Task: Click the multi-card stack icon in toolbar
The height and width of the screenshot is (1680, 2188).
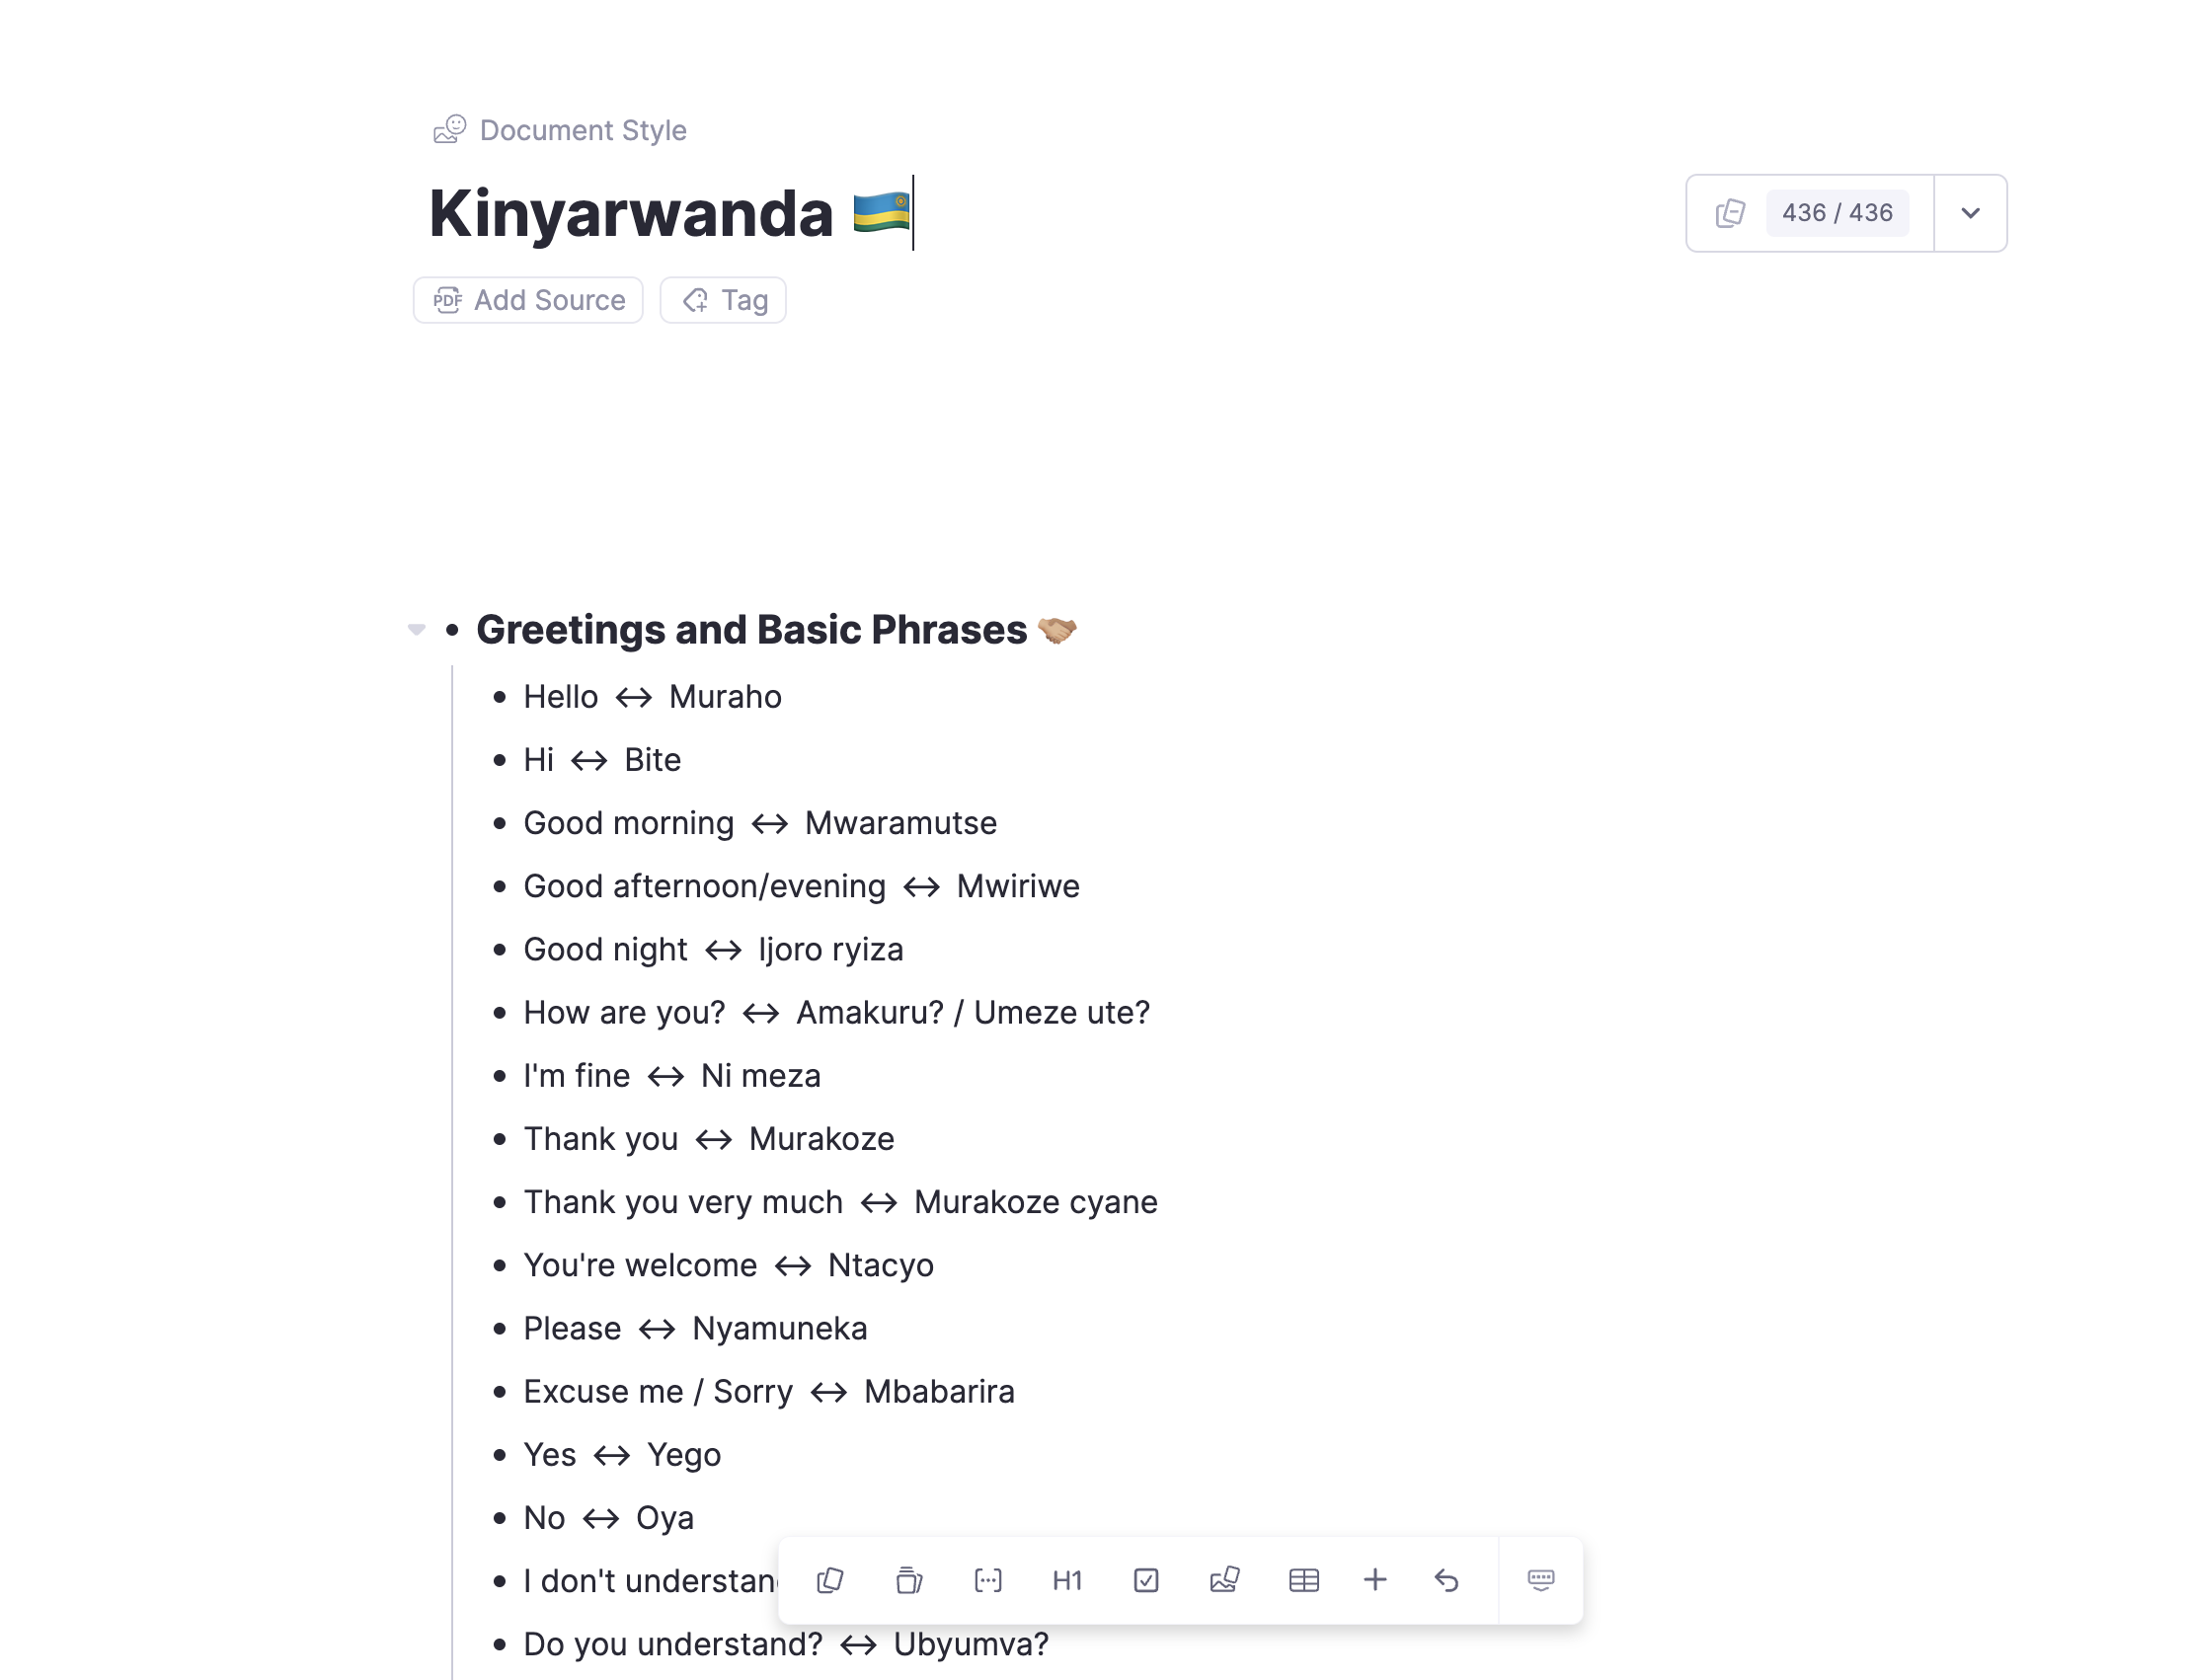Action: click(x=908, y=1580)
